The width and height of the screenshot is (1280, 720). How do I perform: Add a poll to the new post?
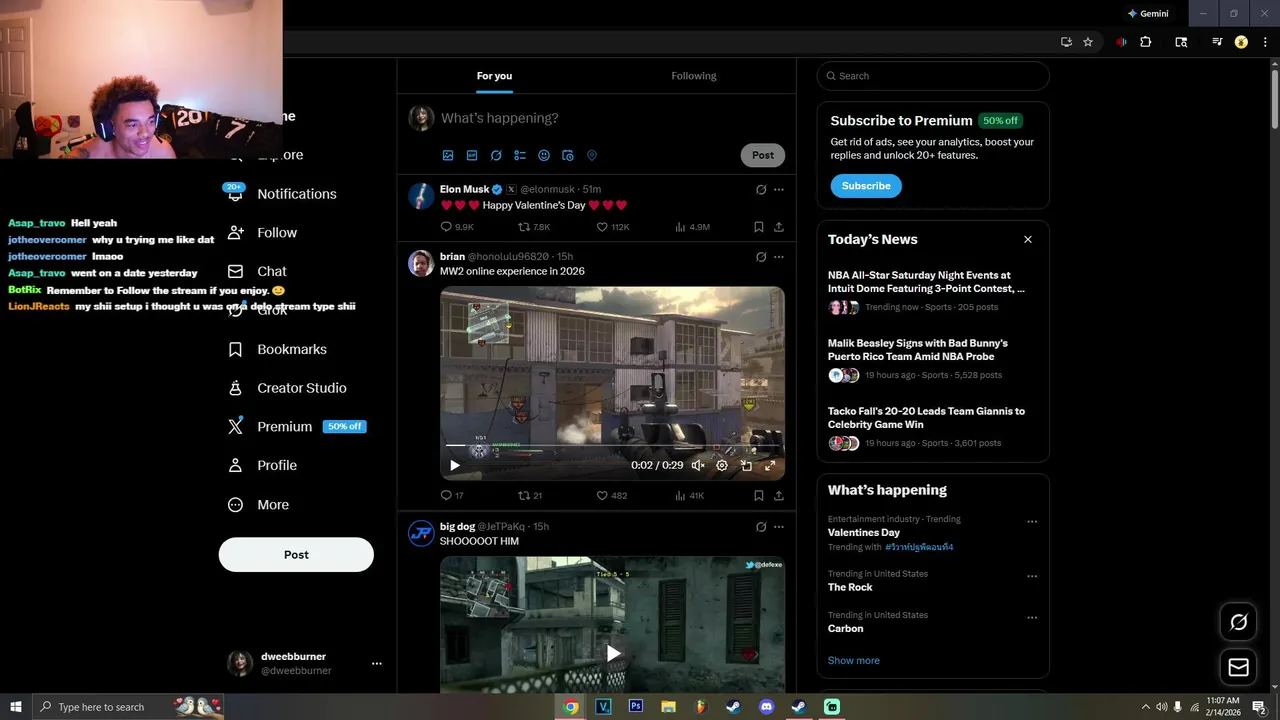click(520, 155)
